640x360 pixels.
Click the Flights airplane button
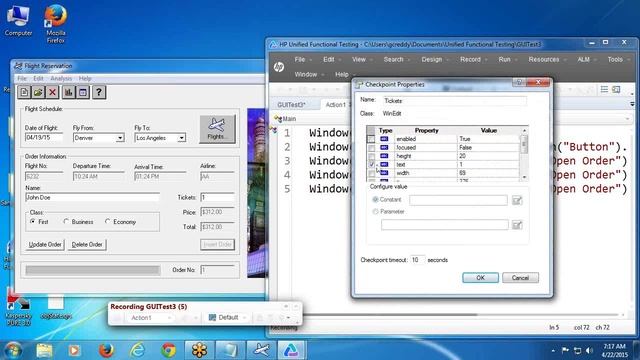pyautogui.click(x=217, y=129)
